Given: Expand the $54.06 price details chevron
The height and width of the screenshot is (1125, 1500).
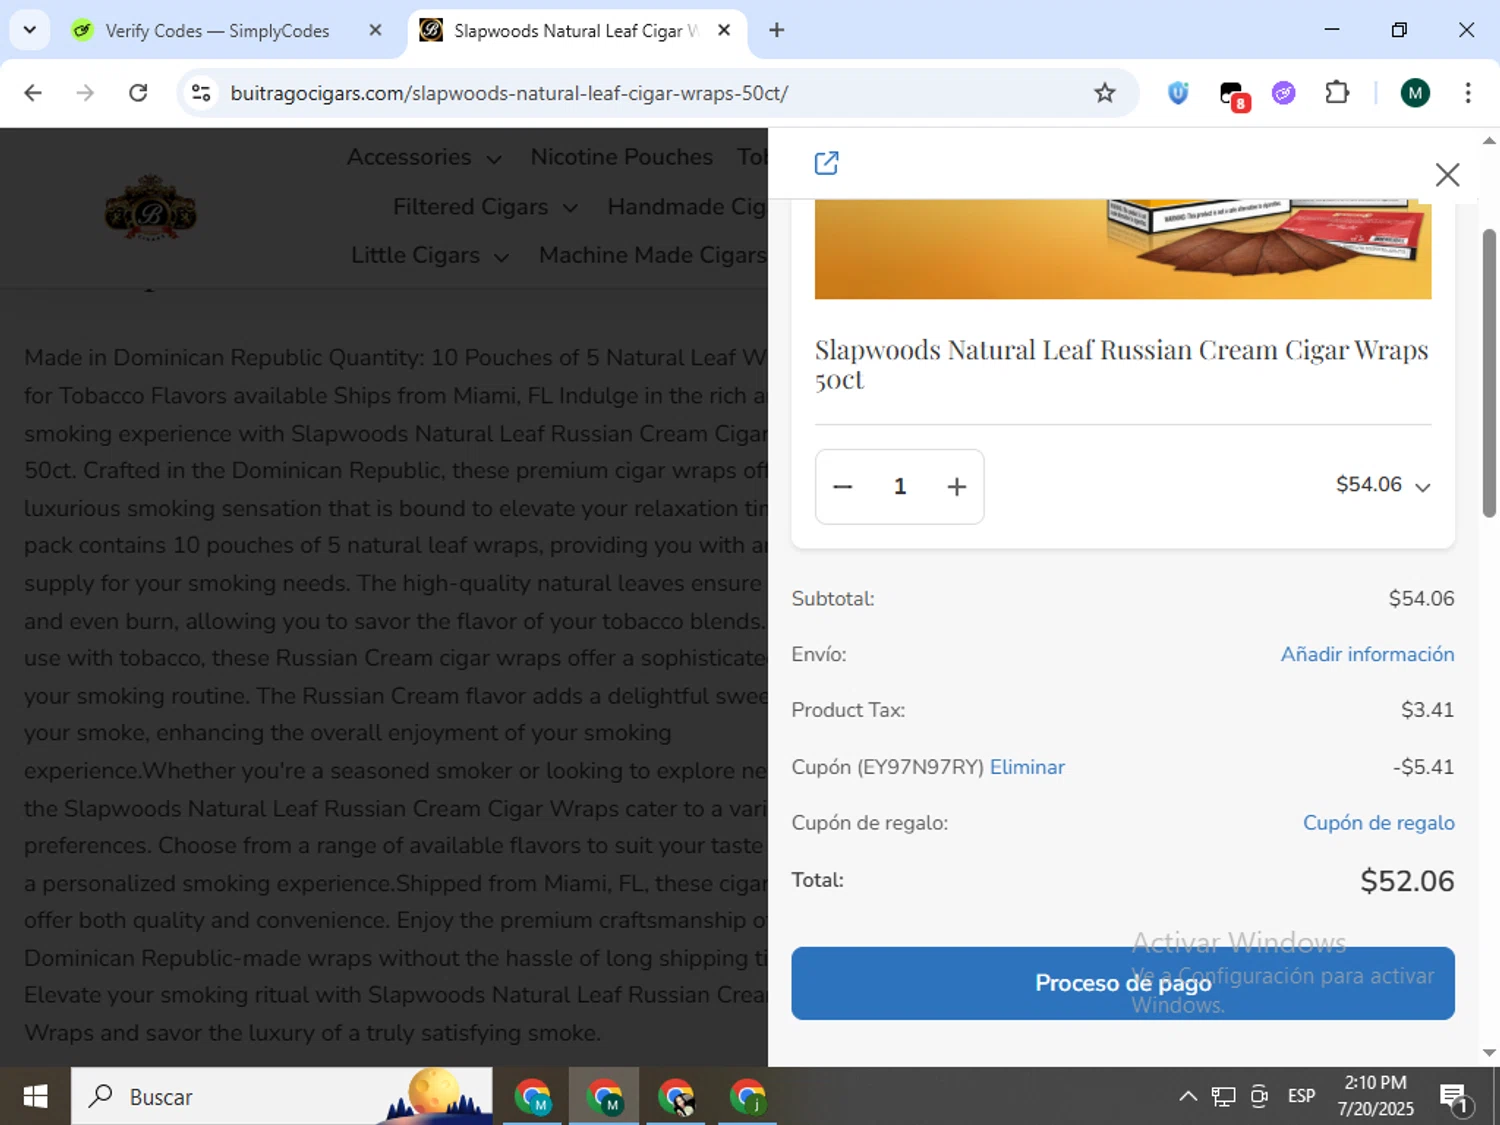Looking at the screenshot, I should [1423, 487].
